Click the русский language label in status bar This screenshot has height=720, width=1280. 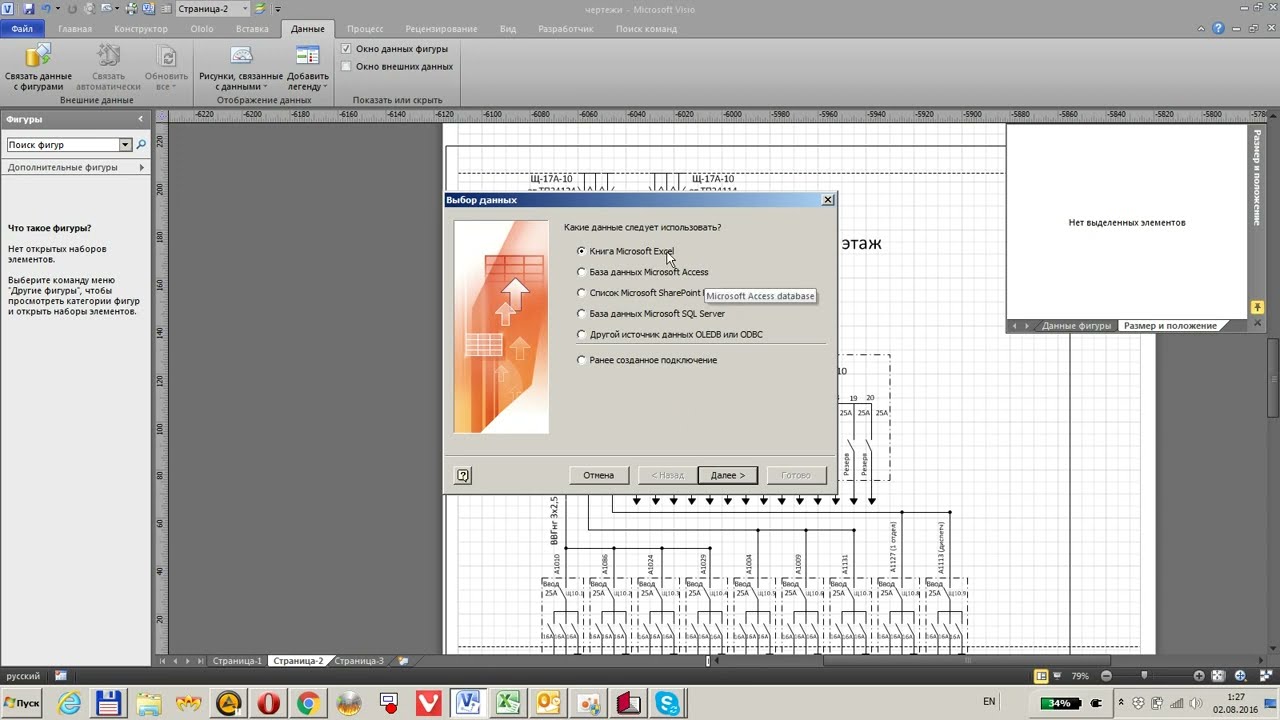click(24, 676)
